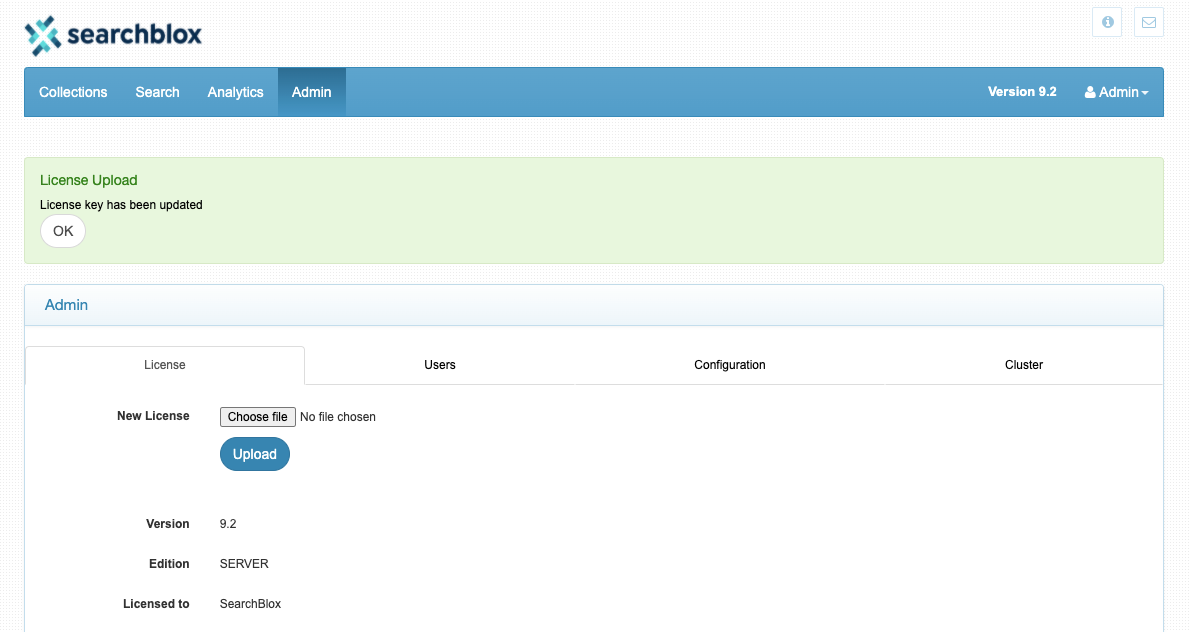This screenshot has height=632, width=1190.
Task: Open the Analytics menu item
Action: click(x=235, y=92)
